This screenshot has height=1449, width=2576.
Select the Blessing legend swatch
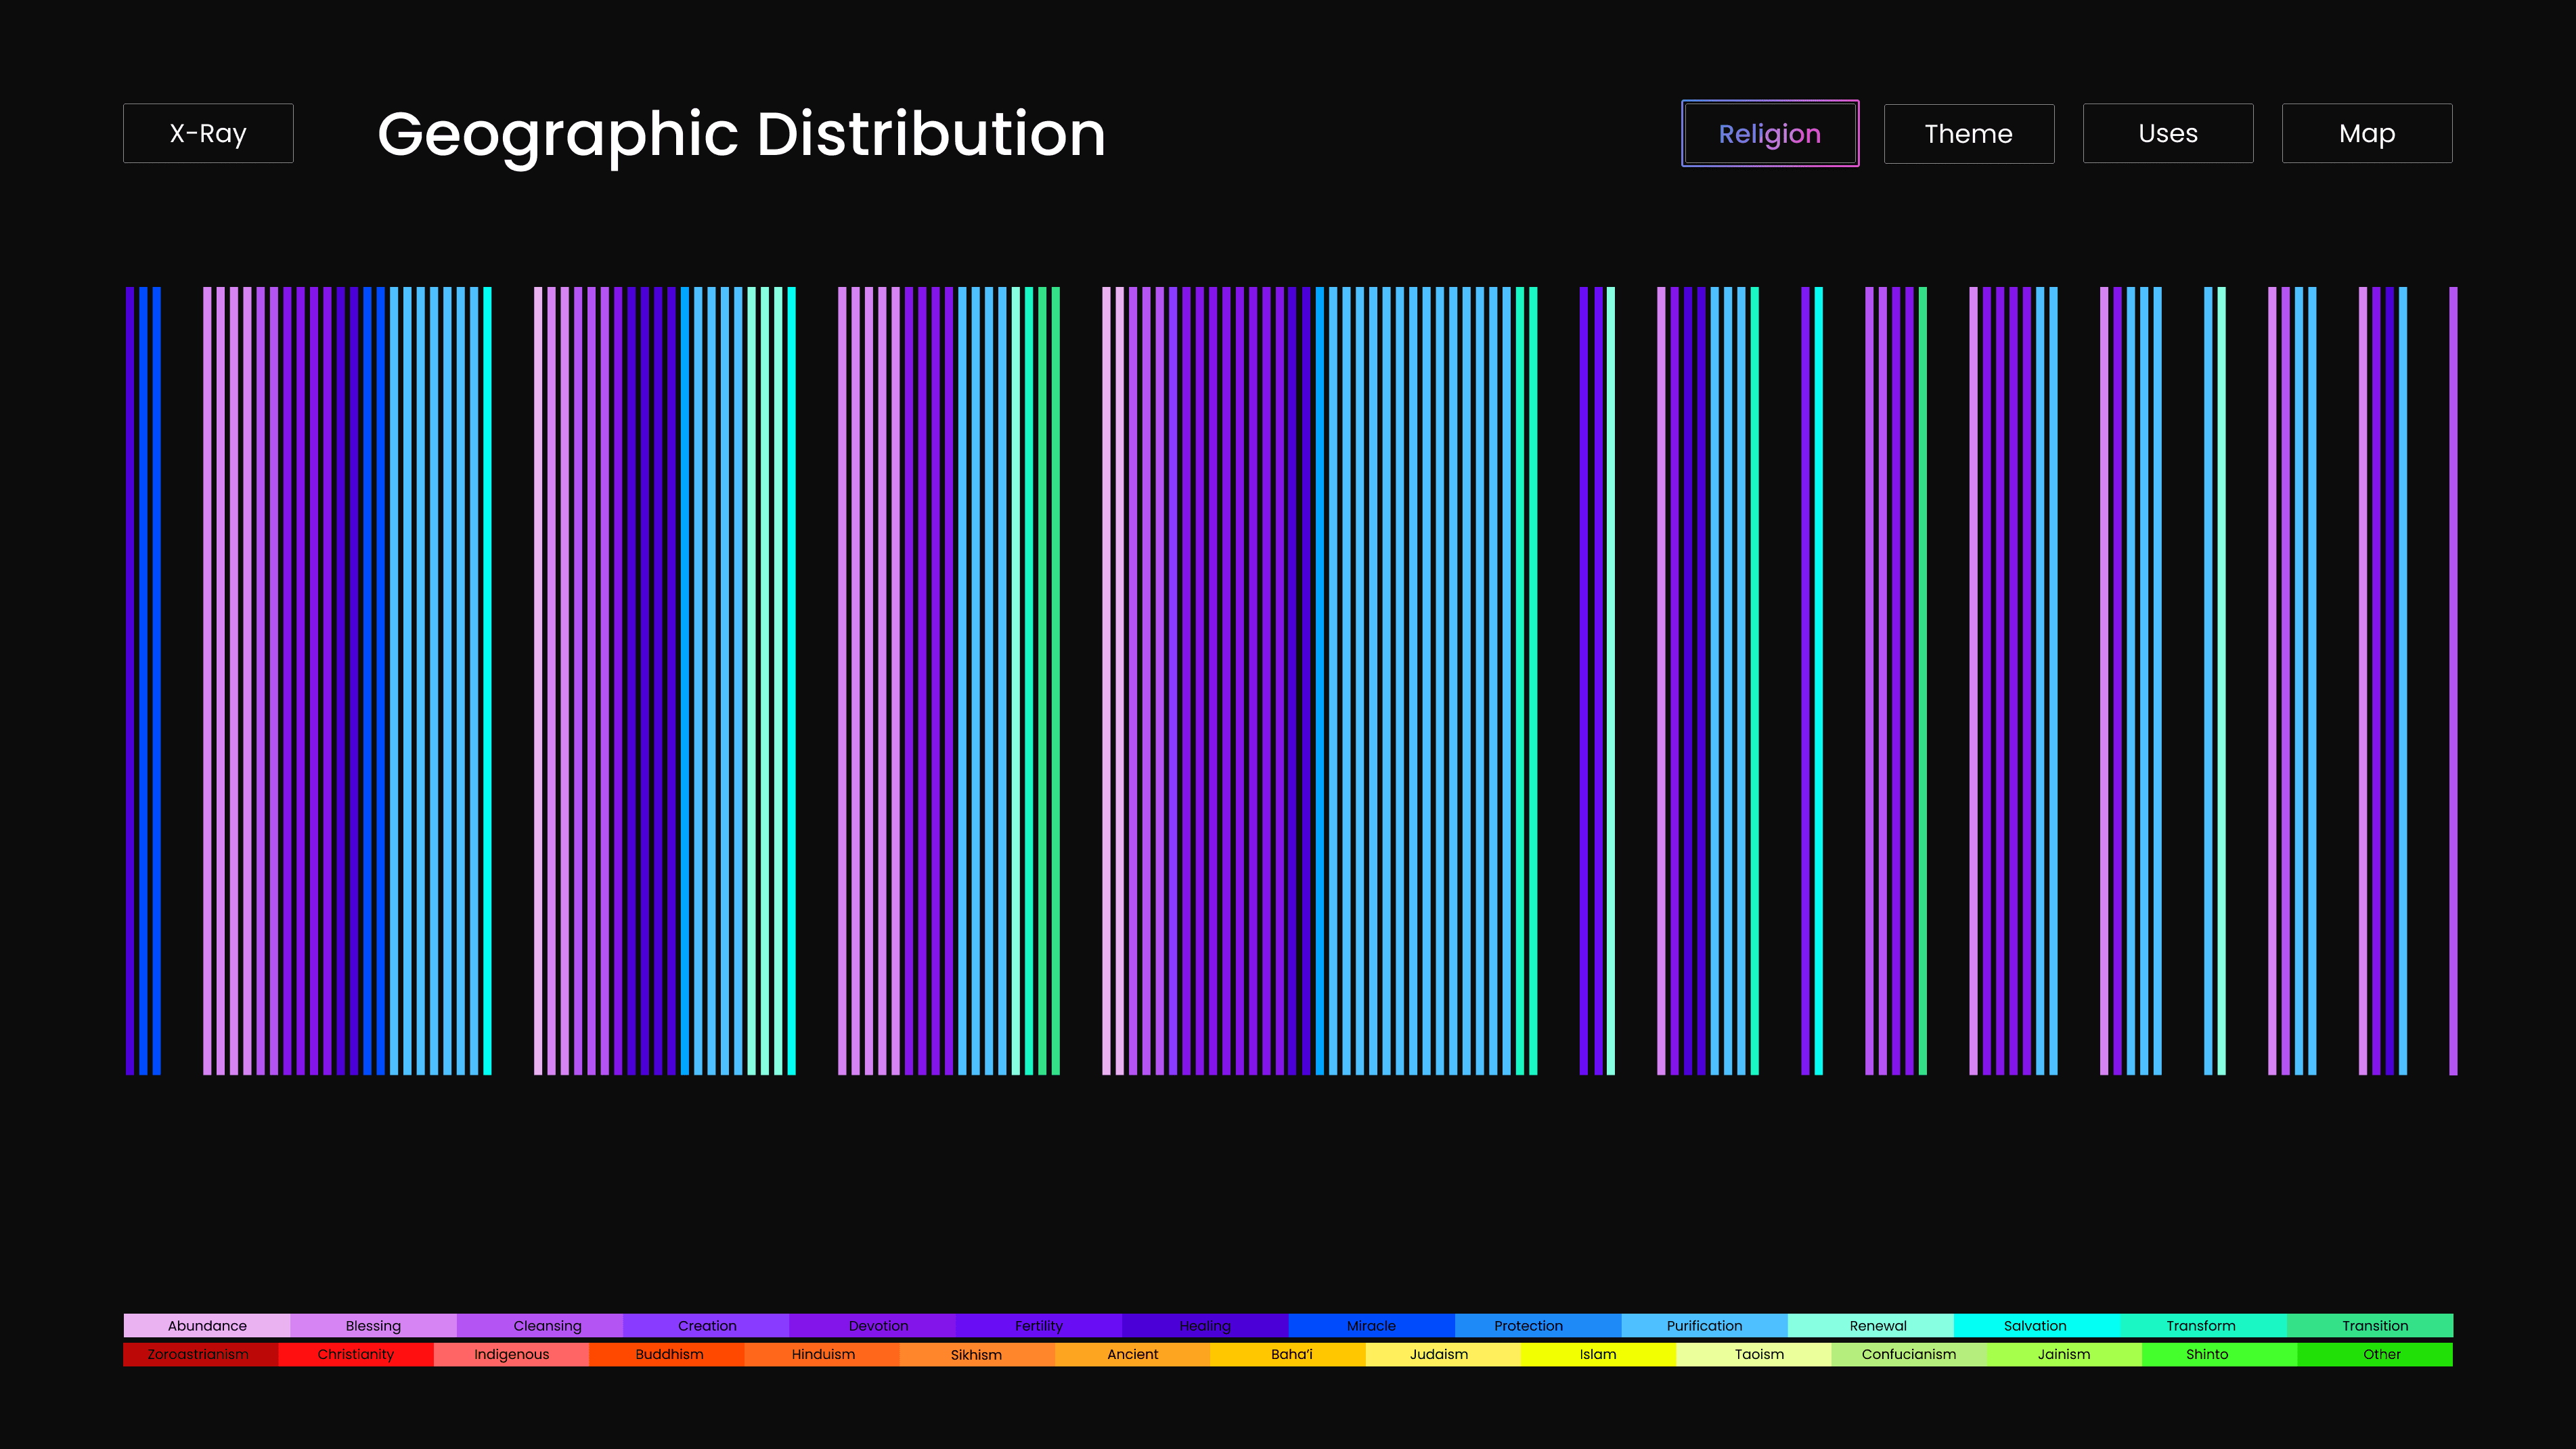click(x=373, y=1325)
